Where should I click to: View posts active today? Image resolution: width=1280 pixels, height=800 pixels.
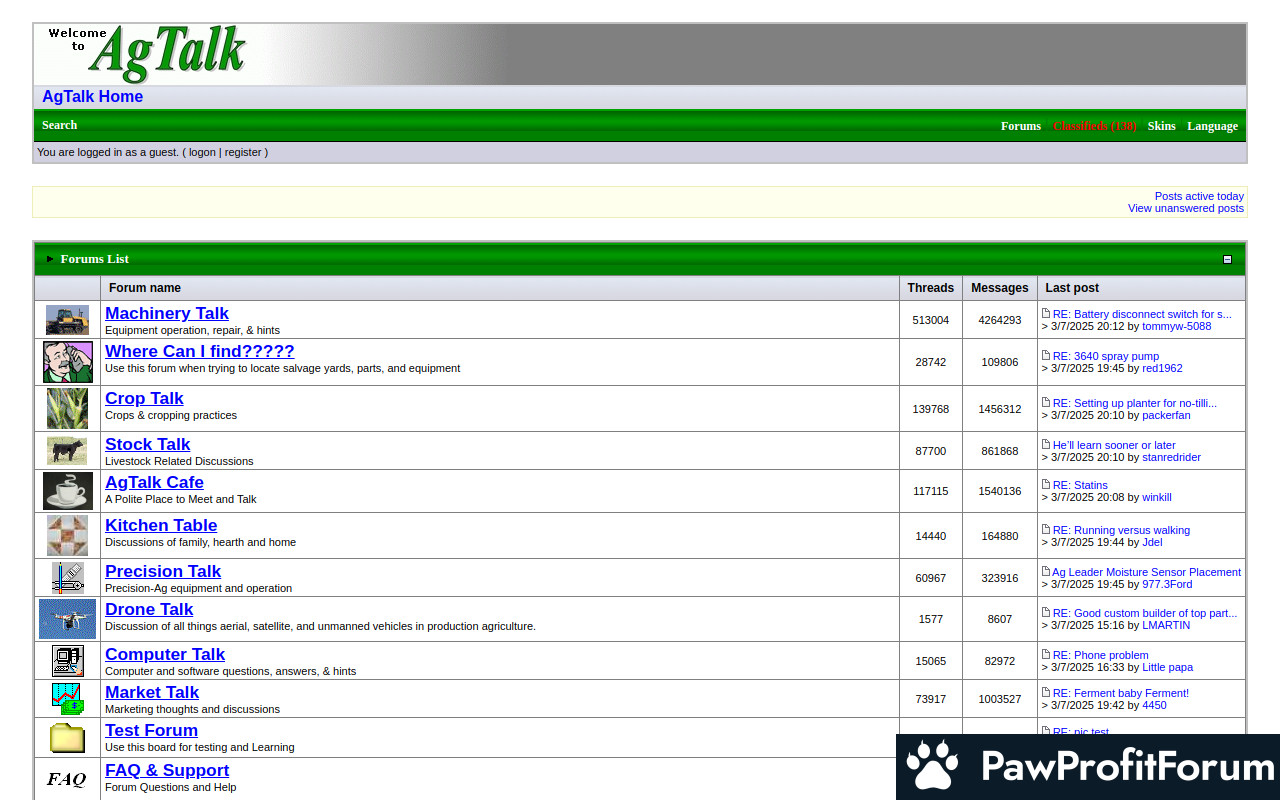click(x=1199, y=196)
